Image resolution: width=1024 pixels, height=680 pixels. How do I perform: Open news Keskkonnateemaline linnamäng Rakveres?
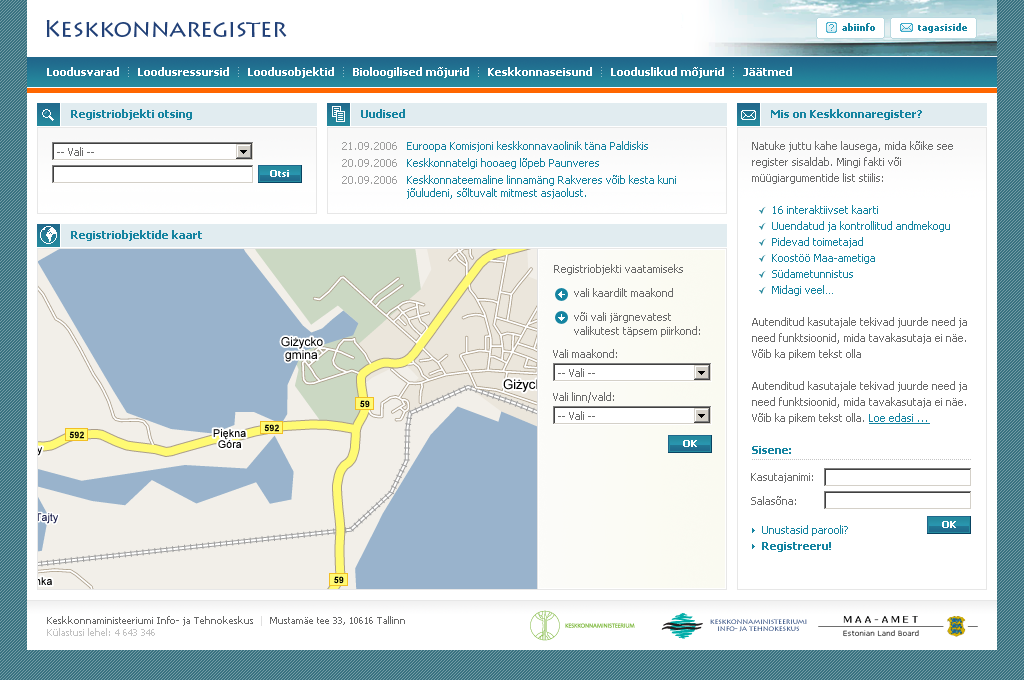(541, 187)
